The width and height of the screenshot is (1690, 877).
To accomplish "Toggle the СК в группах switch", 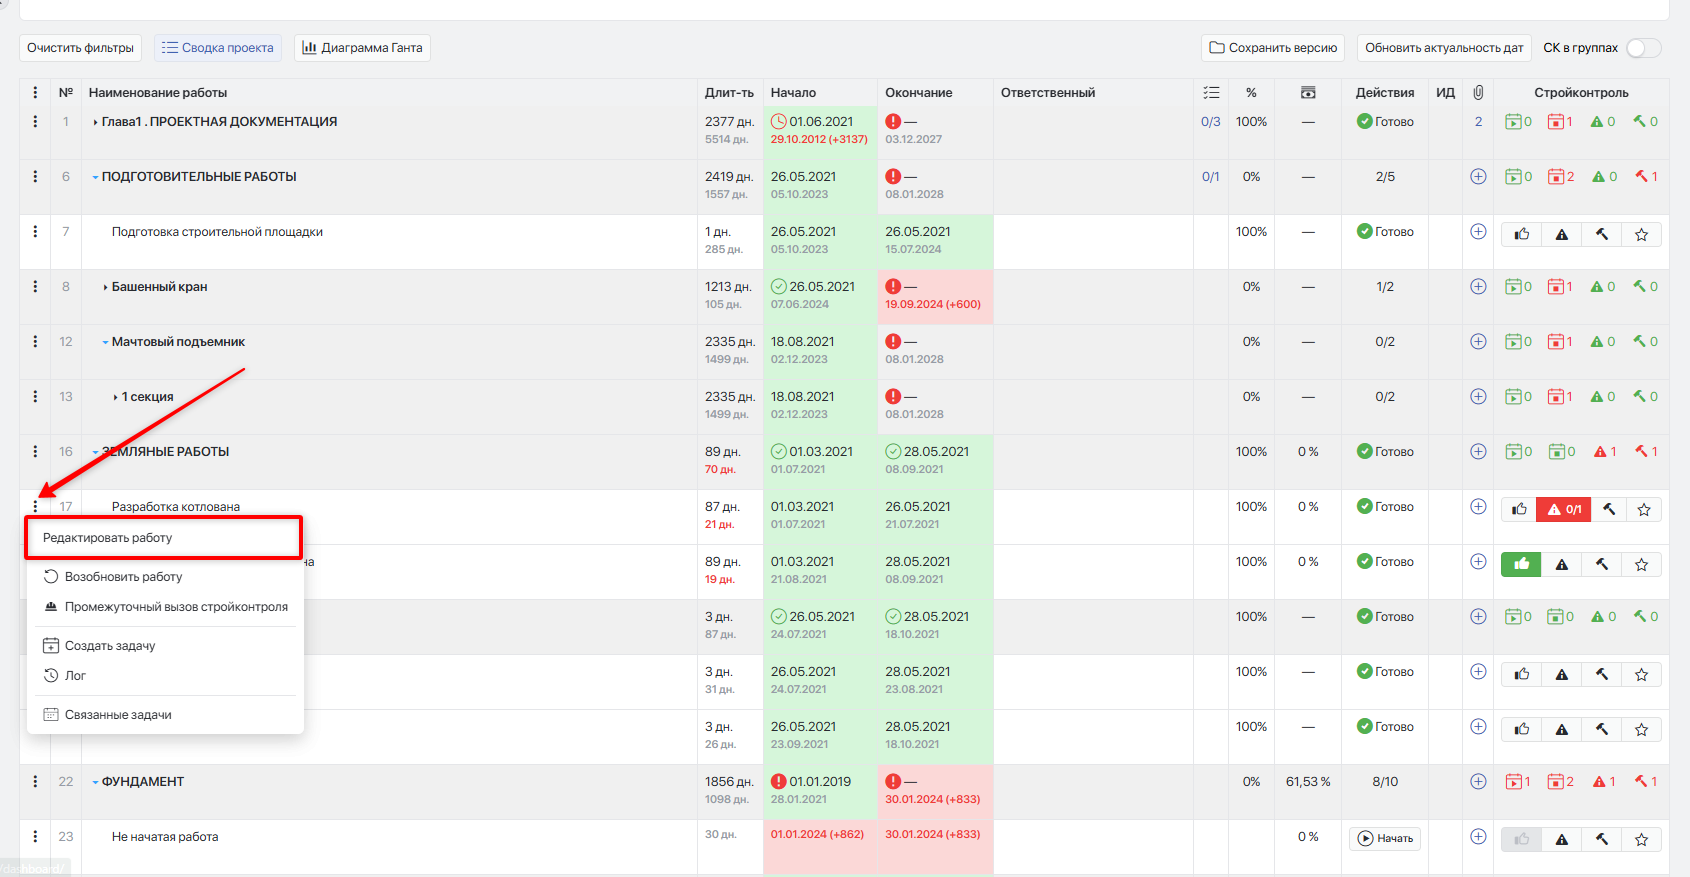I will [x=1643, y=48].
